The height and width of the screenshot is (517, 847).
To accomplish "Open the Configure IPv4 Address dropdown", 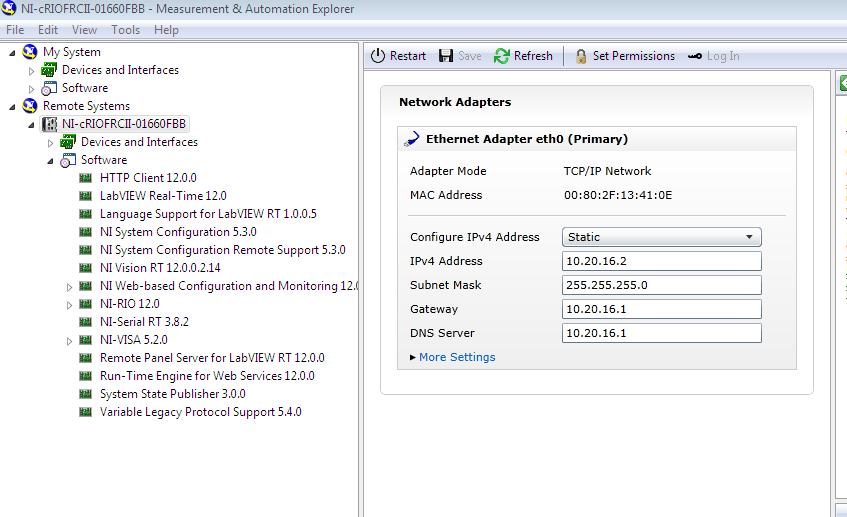I will tap(662, 237).
